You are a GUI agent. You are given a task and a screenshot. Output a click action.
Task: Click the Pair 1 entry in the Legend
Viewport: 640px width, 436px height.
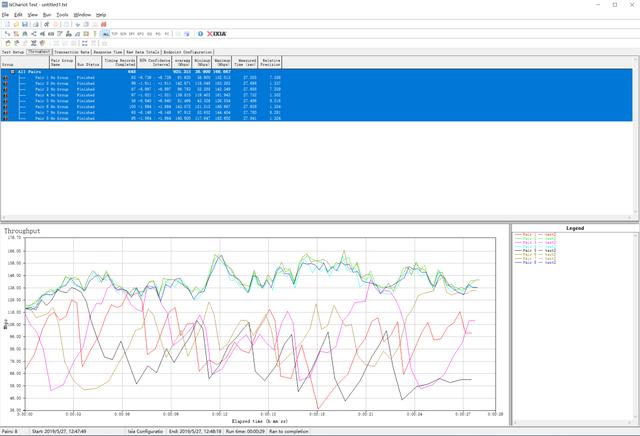click(530, 237)
